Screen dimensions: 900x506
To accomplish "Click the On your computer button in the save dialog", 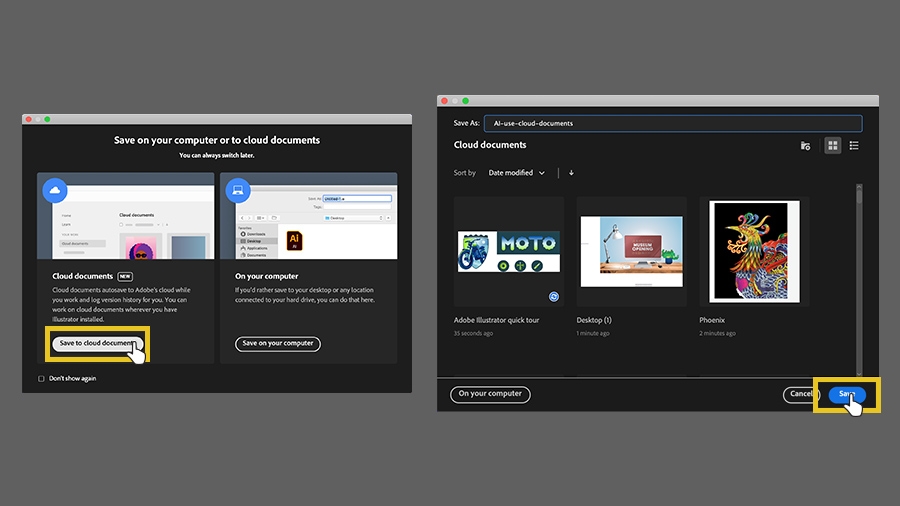I will pyautogui.click(x=490, y=394).
